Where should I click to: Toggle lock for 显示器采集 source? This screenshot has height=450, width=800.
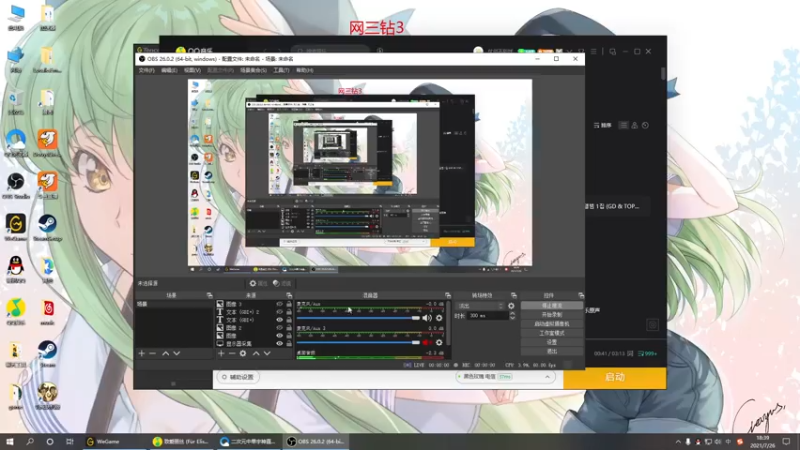coord(289,343)
